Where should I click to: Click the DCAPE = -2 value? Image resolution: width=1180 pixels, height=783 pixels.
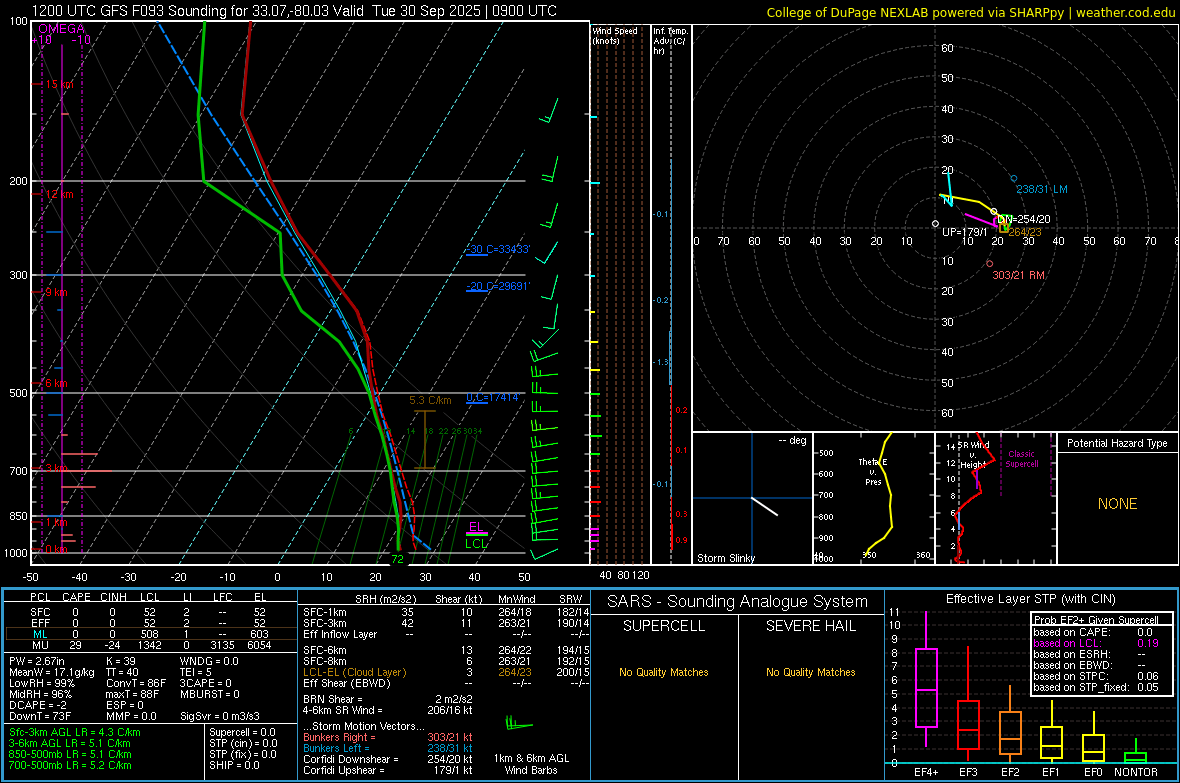click(x=37, y=705)
